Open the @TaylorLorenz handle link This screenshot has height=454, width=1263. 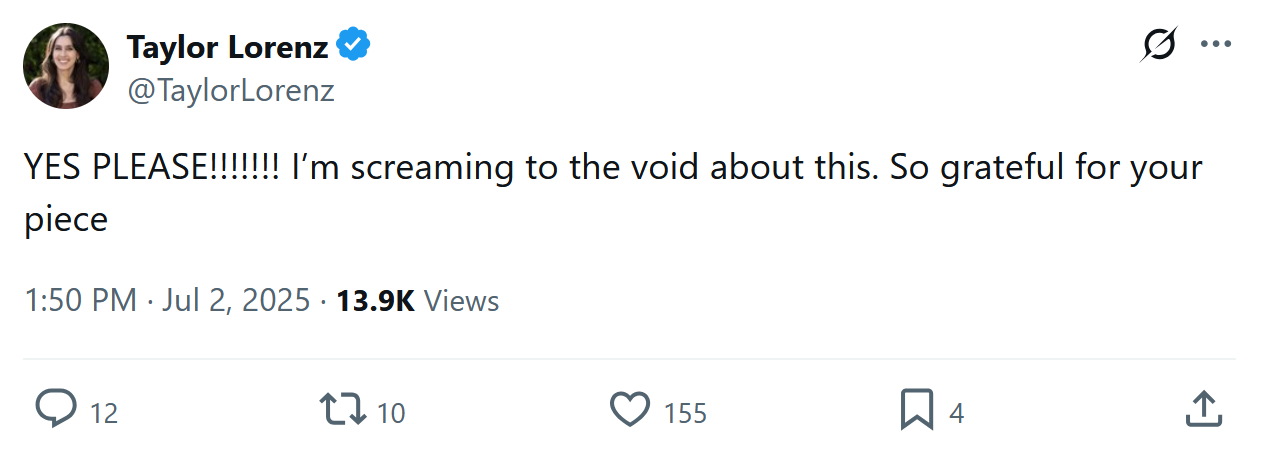(231, 91)
